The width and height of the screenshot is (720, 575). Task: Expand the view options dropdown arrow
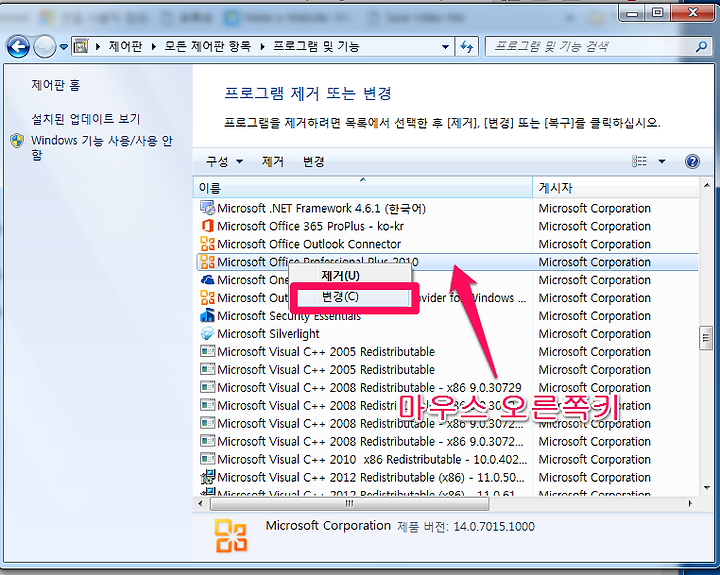[x=662, y=161]
